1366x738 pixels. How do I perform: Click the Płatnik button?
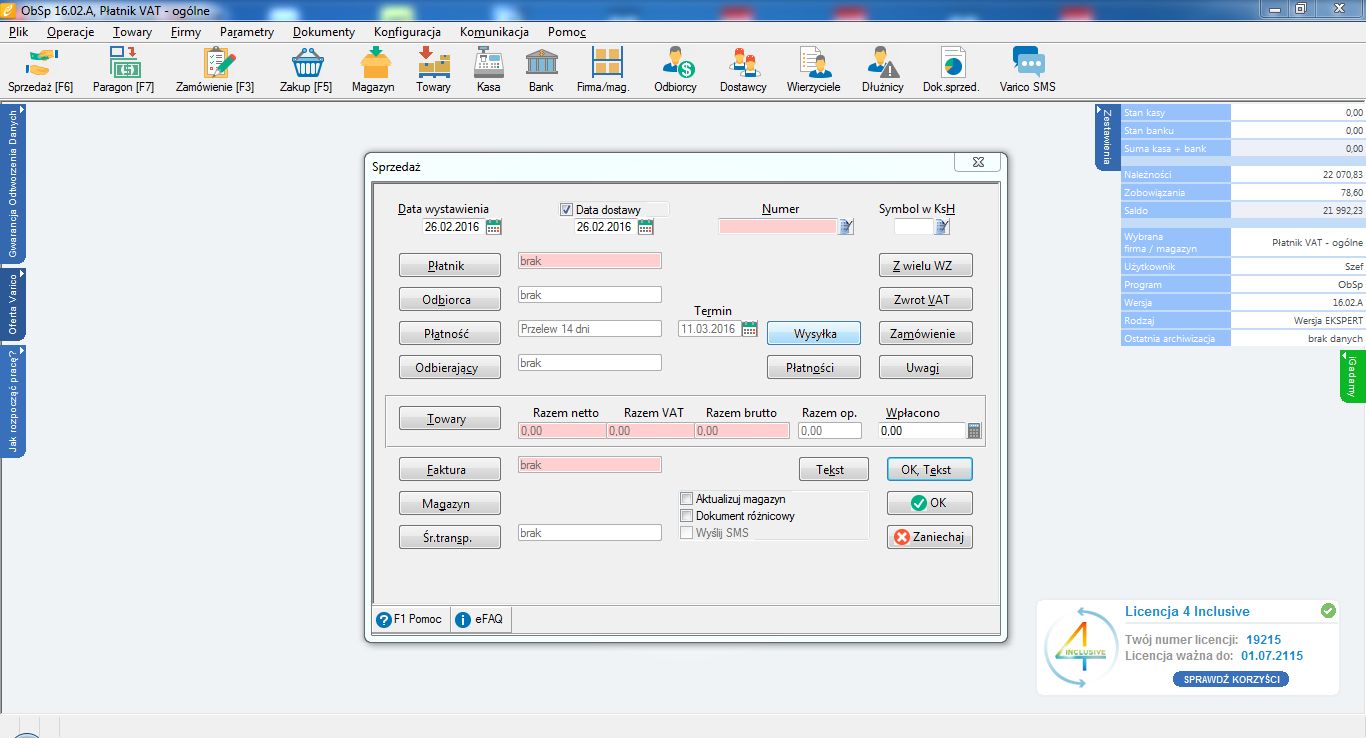449,266
